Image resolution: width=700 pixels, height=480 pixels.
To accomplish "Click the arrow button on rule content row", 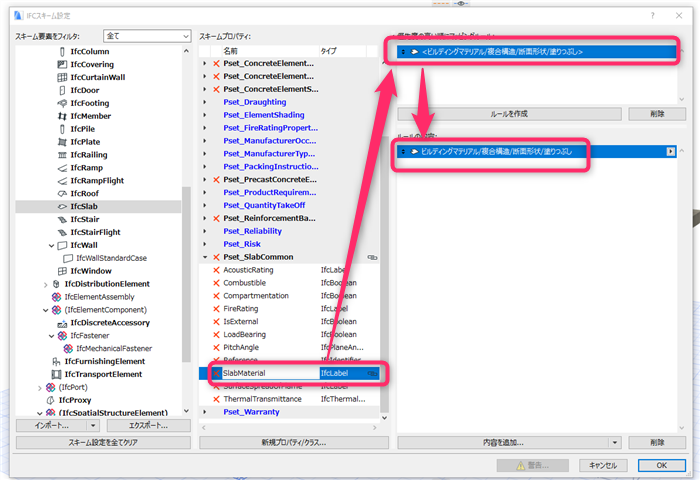I will [671, 152].
